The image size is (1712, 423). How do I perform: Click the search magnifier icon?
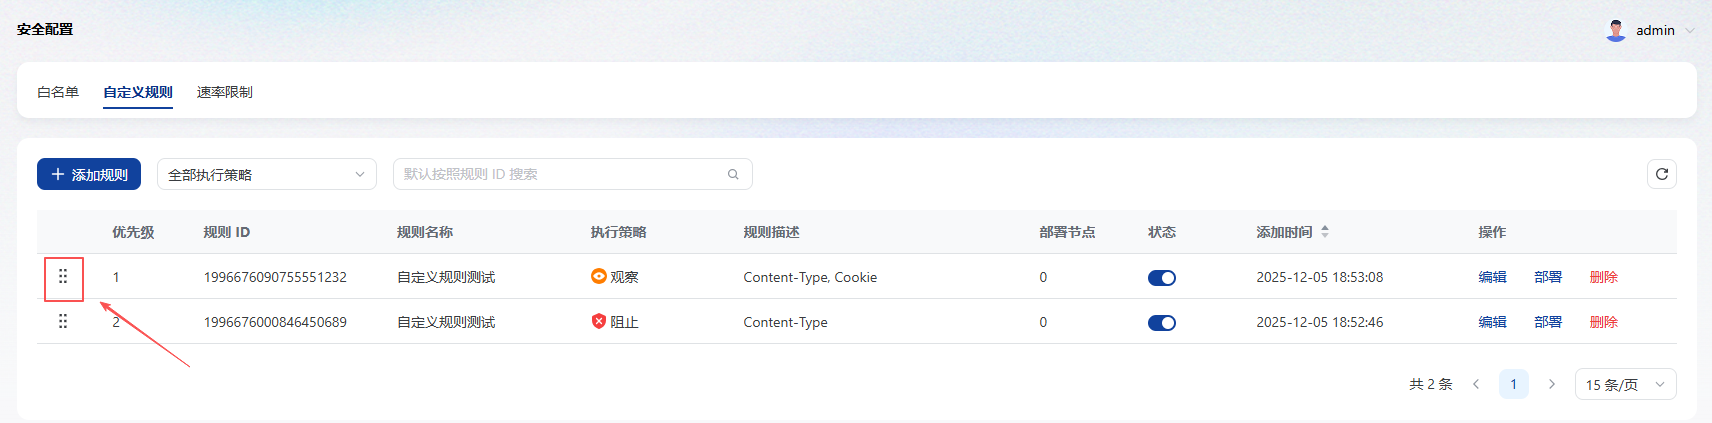733,174
